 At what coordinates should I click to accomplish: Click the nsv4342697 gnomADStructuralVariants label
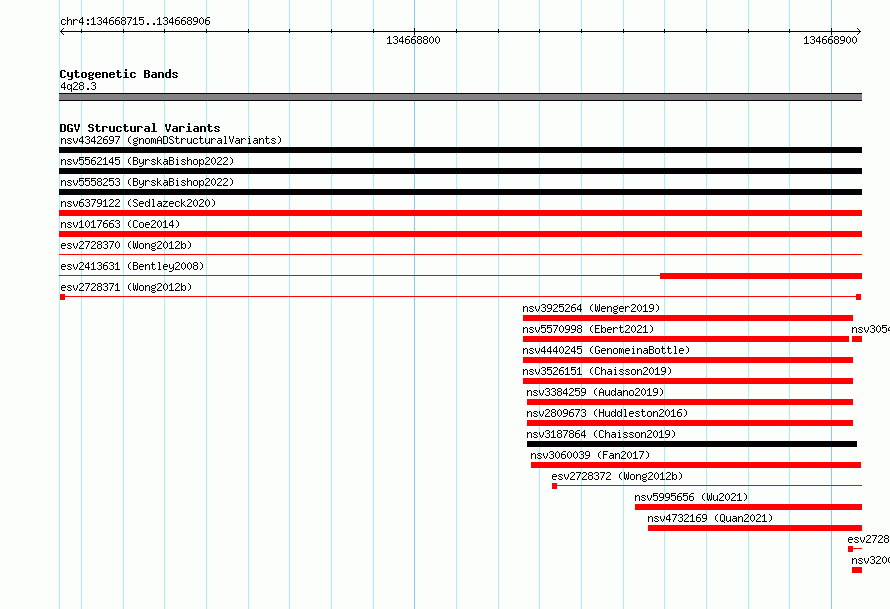(171, 140)
